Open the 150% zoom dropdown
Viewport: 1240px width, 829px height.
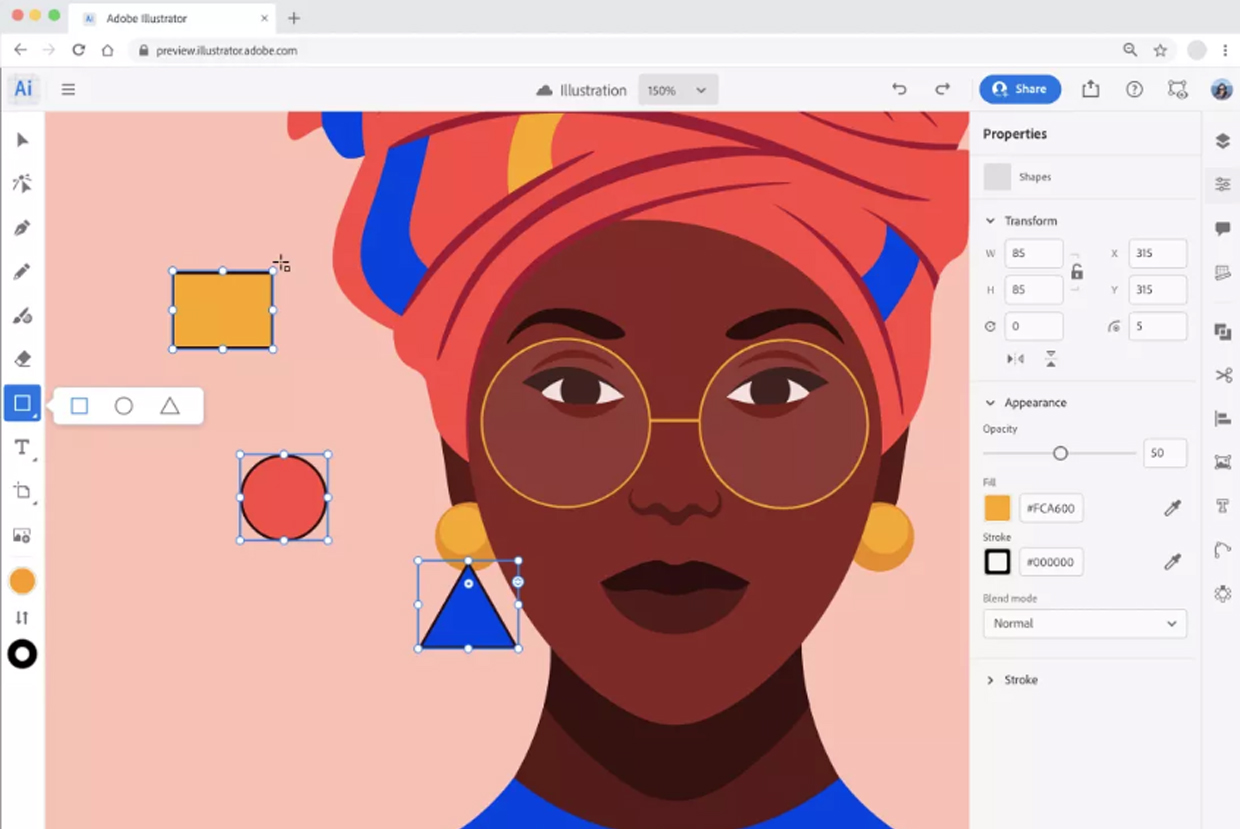tap(677, 90)
